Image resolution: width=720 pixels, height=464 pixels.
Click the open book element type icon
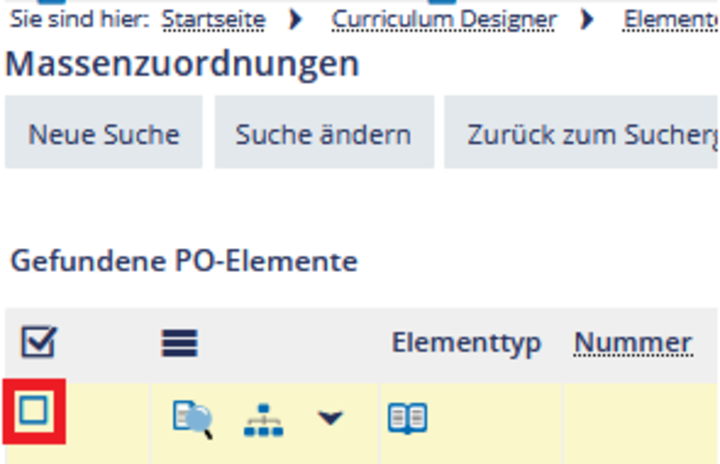pos(407,418)
